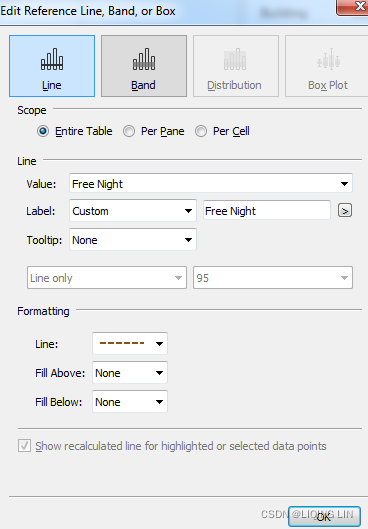Open the Value dropdown showing Free Night
Viewport: 368px width, 529px height.
point(211,184)
